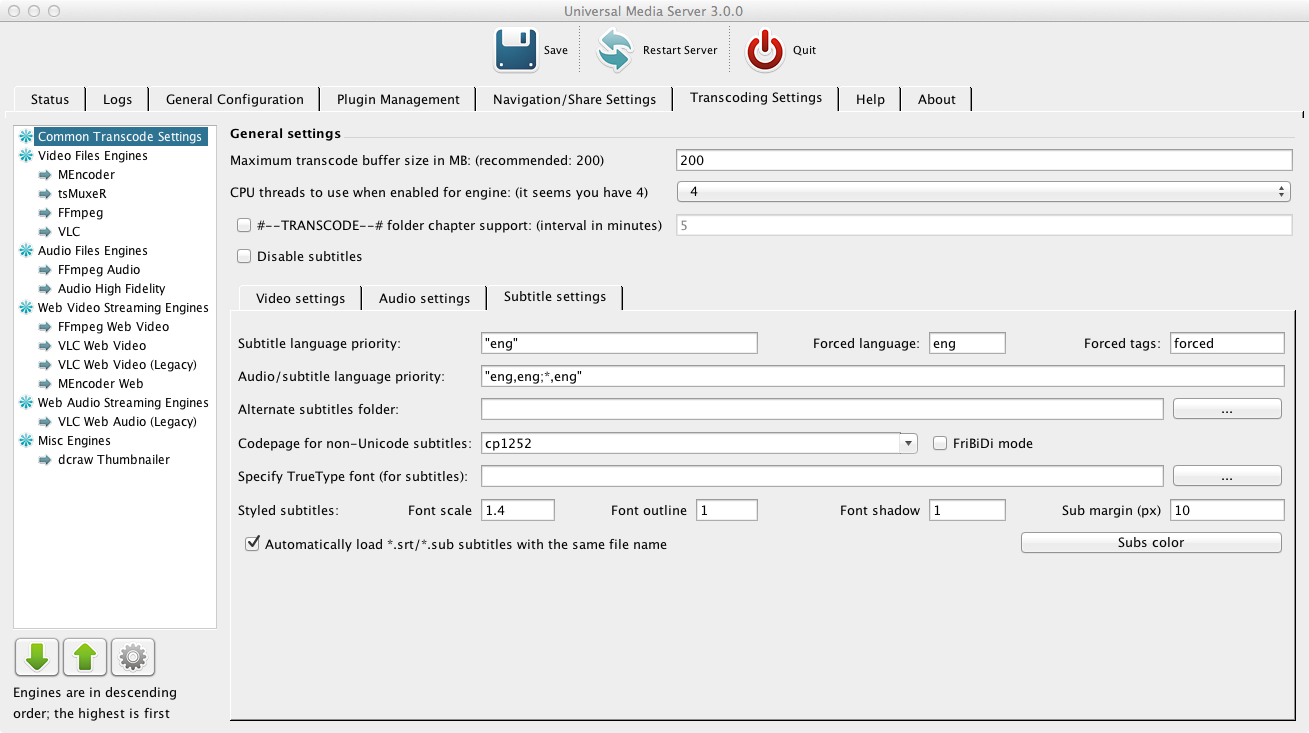Click arrow icon next to FFmpeg Audio

[x=45, y=270]
